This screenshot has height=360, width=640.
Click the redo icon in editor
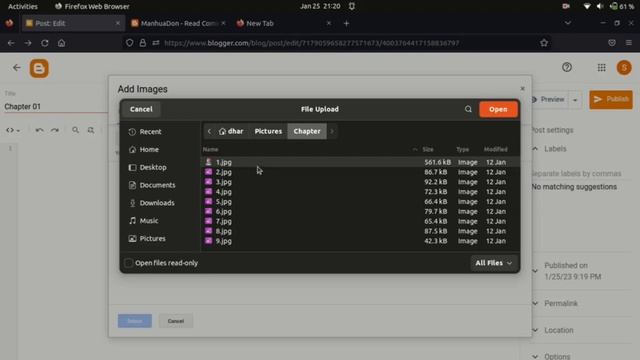coord(55,130)
